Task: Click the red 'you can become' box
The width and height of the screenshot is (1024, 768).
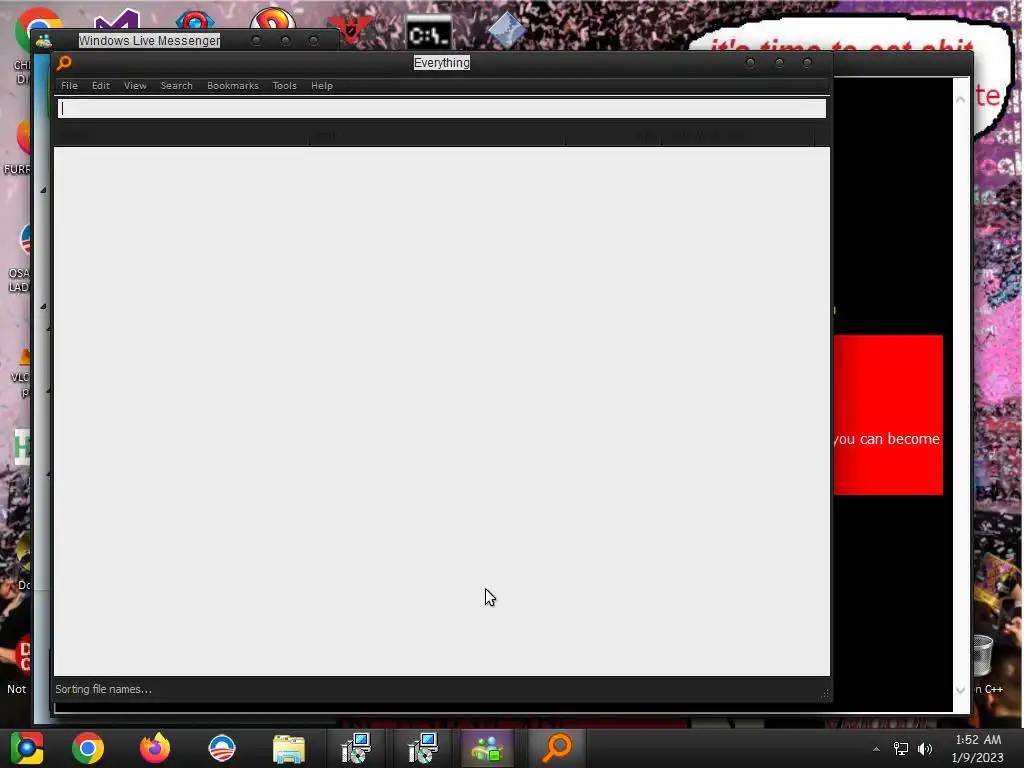Action: pyautogui.click(x=888, y=415)
